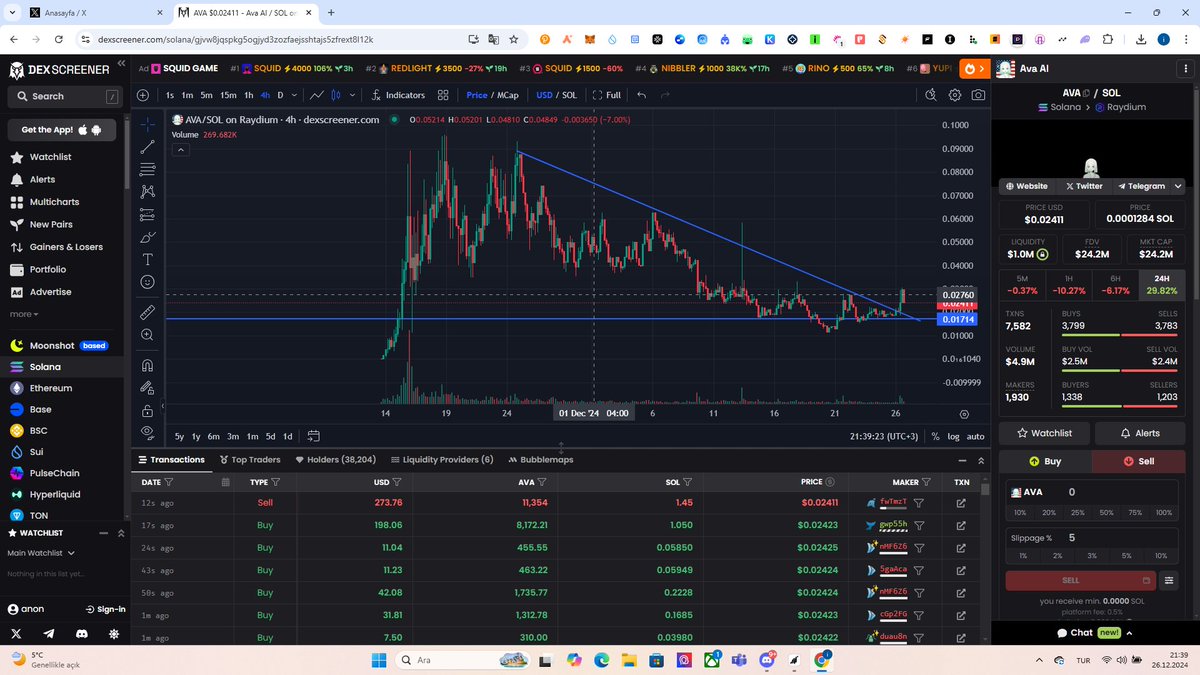Add AVA to Watchlist button

pyautogui.click(x=1044, y=433)
